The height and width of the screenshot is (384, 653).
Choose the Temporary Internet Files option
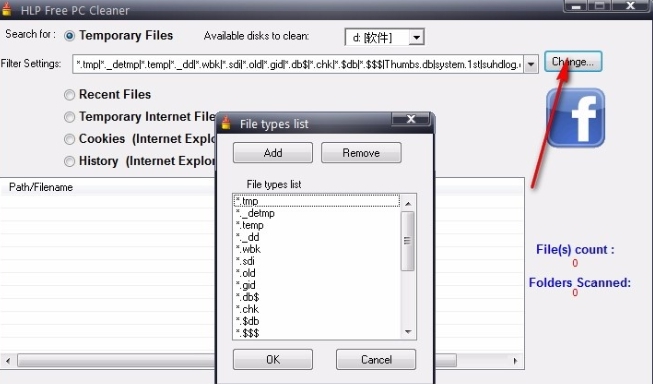pyautogui.click(x=70, y=117)
